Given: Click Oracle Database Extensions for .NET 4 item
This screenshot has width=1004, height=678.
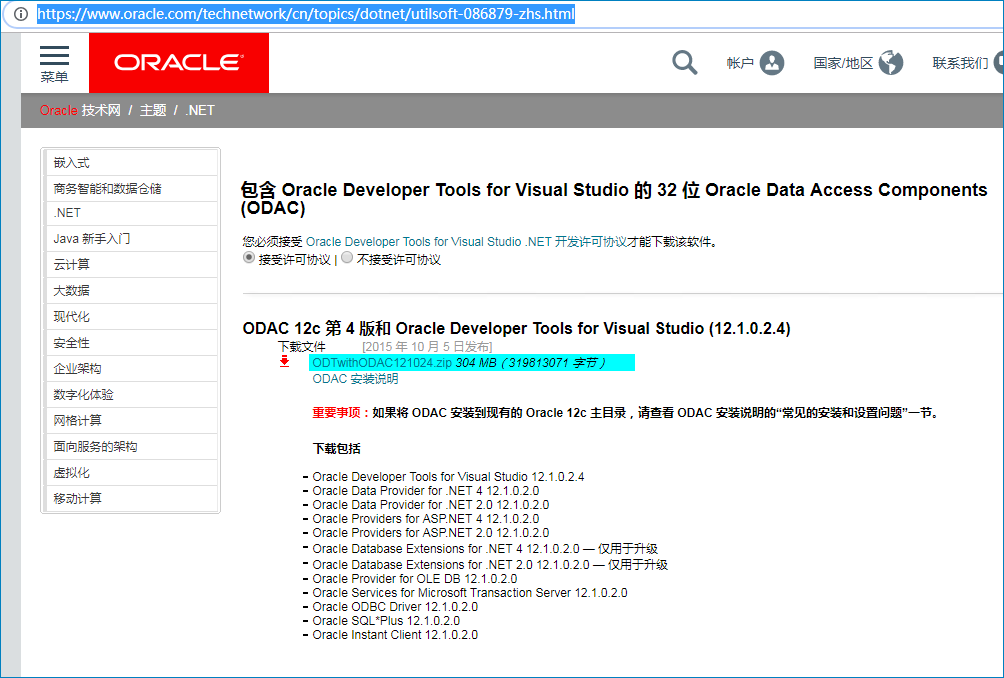Looking at the screenshot, I should pos(485,549).
